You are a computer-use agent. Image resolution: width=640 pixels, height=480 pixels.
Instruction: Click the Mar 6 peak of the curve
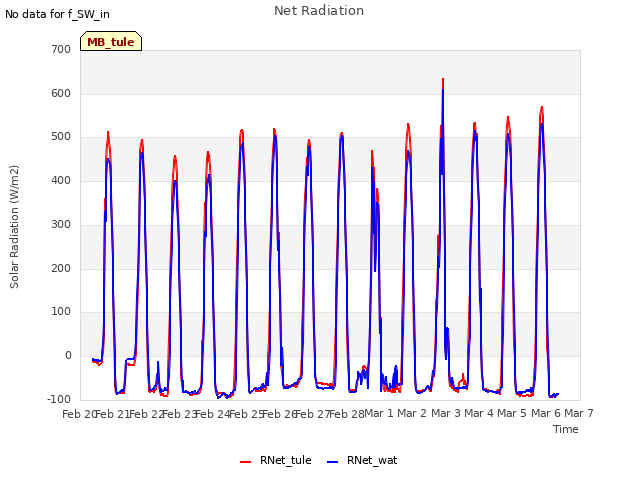pyautogui.click(x=542, y=107)
